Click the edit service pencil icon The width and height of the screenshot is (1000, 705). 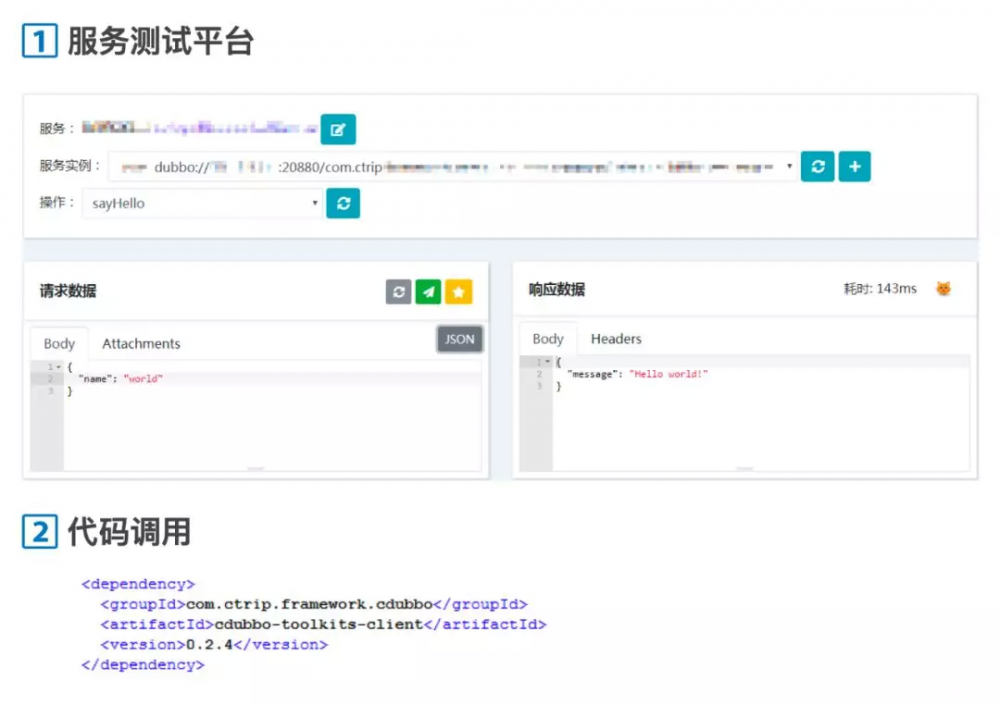click(338, 128)
